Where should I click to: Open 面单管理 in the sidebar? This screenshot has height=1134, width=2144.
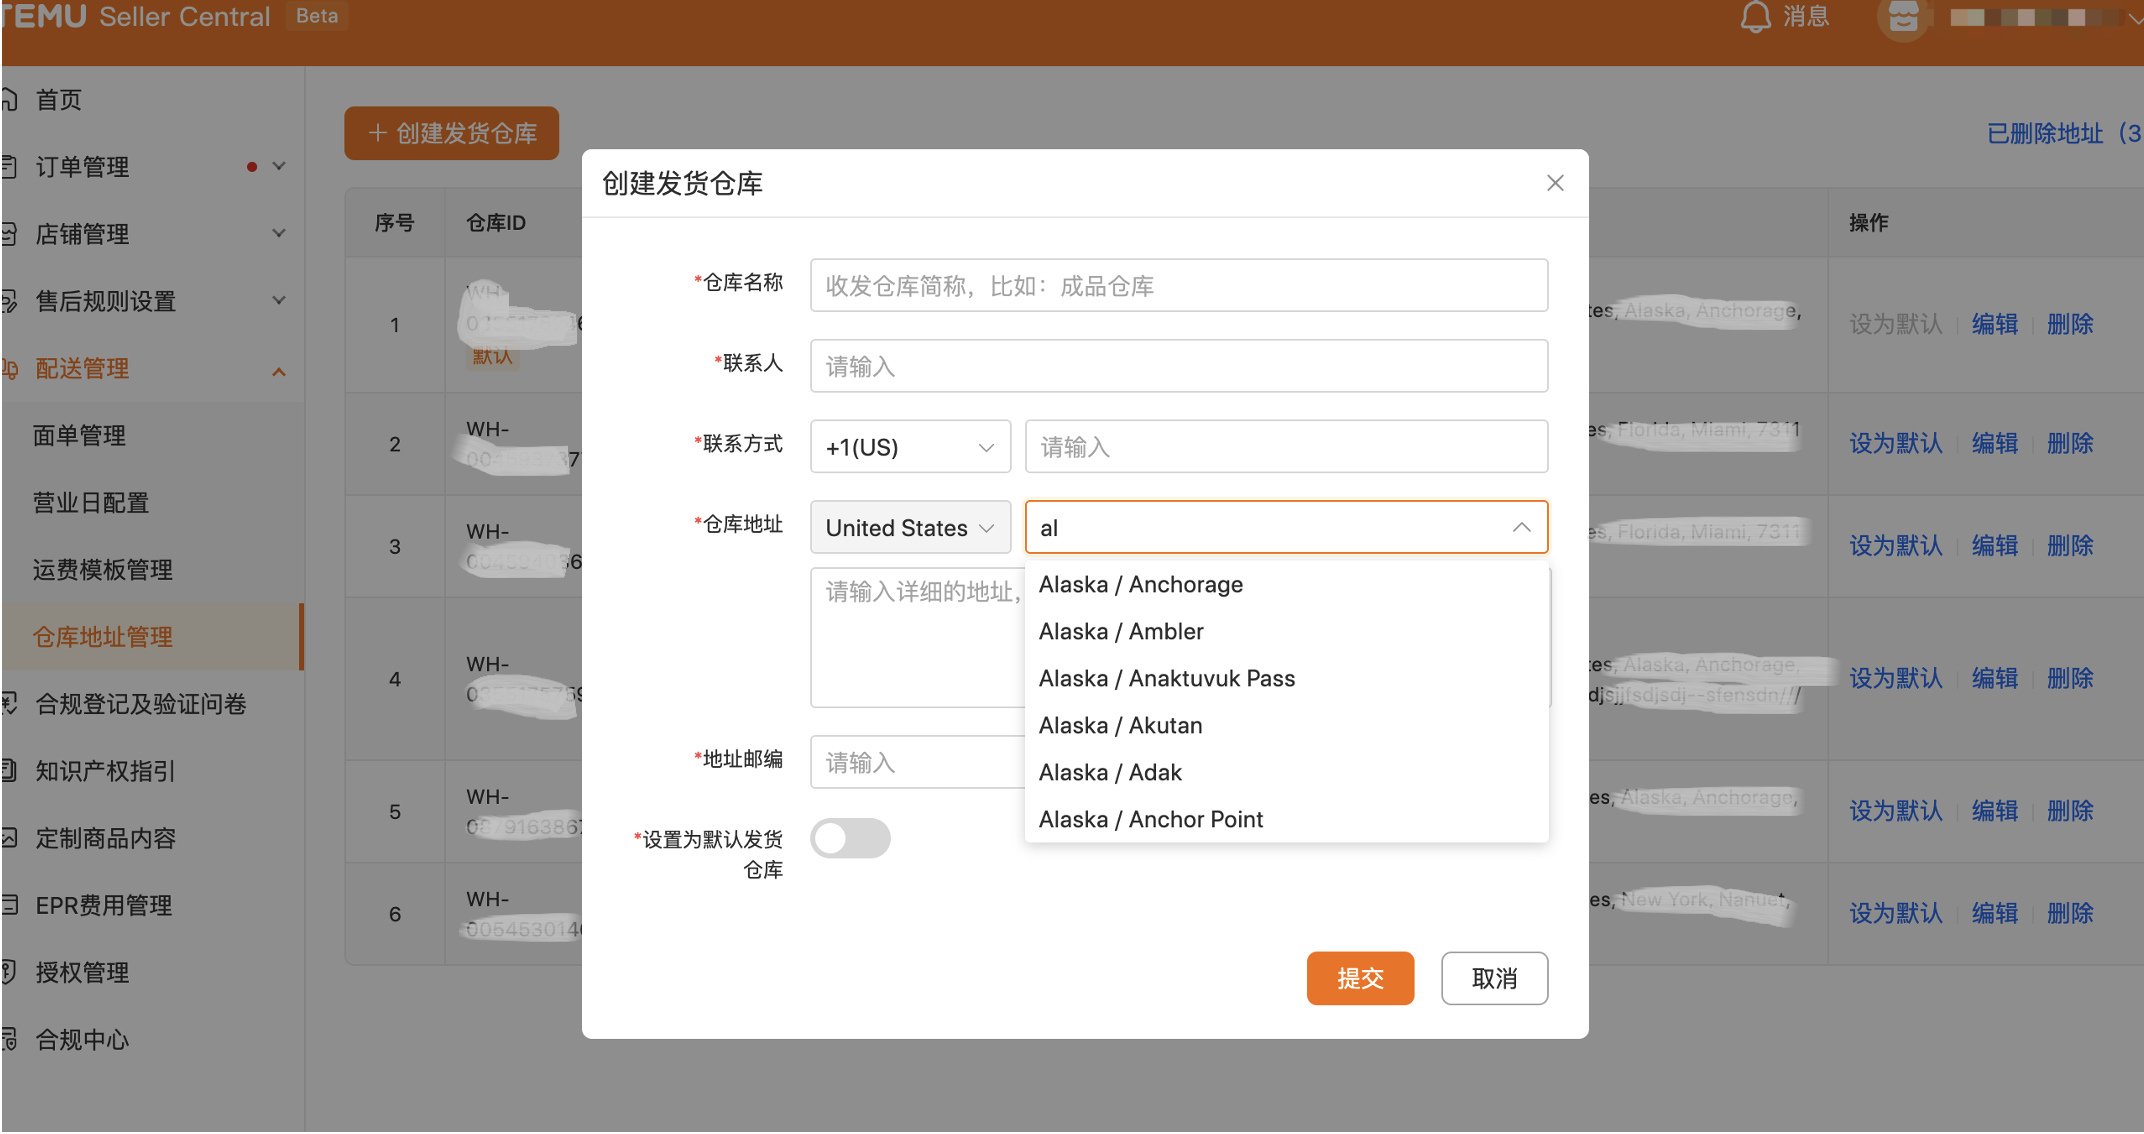coord(80,436)
